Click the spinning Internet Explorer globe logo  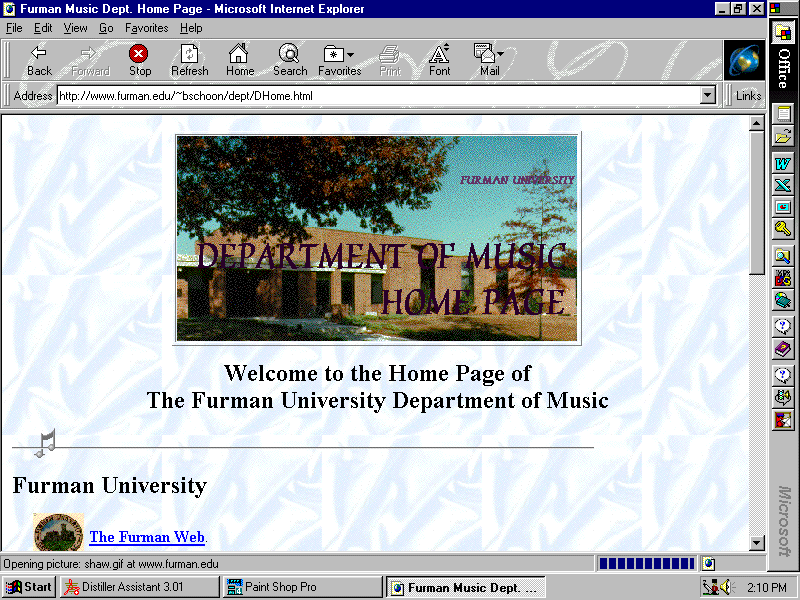(744, 60)
